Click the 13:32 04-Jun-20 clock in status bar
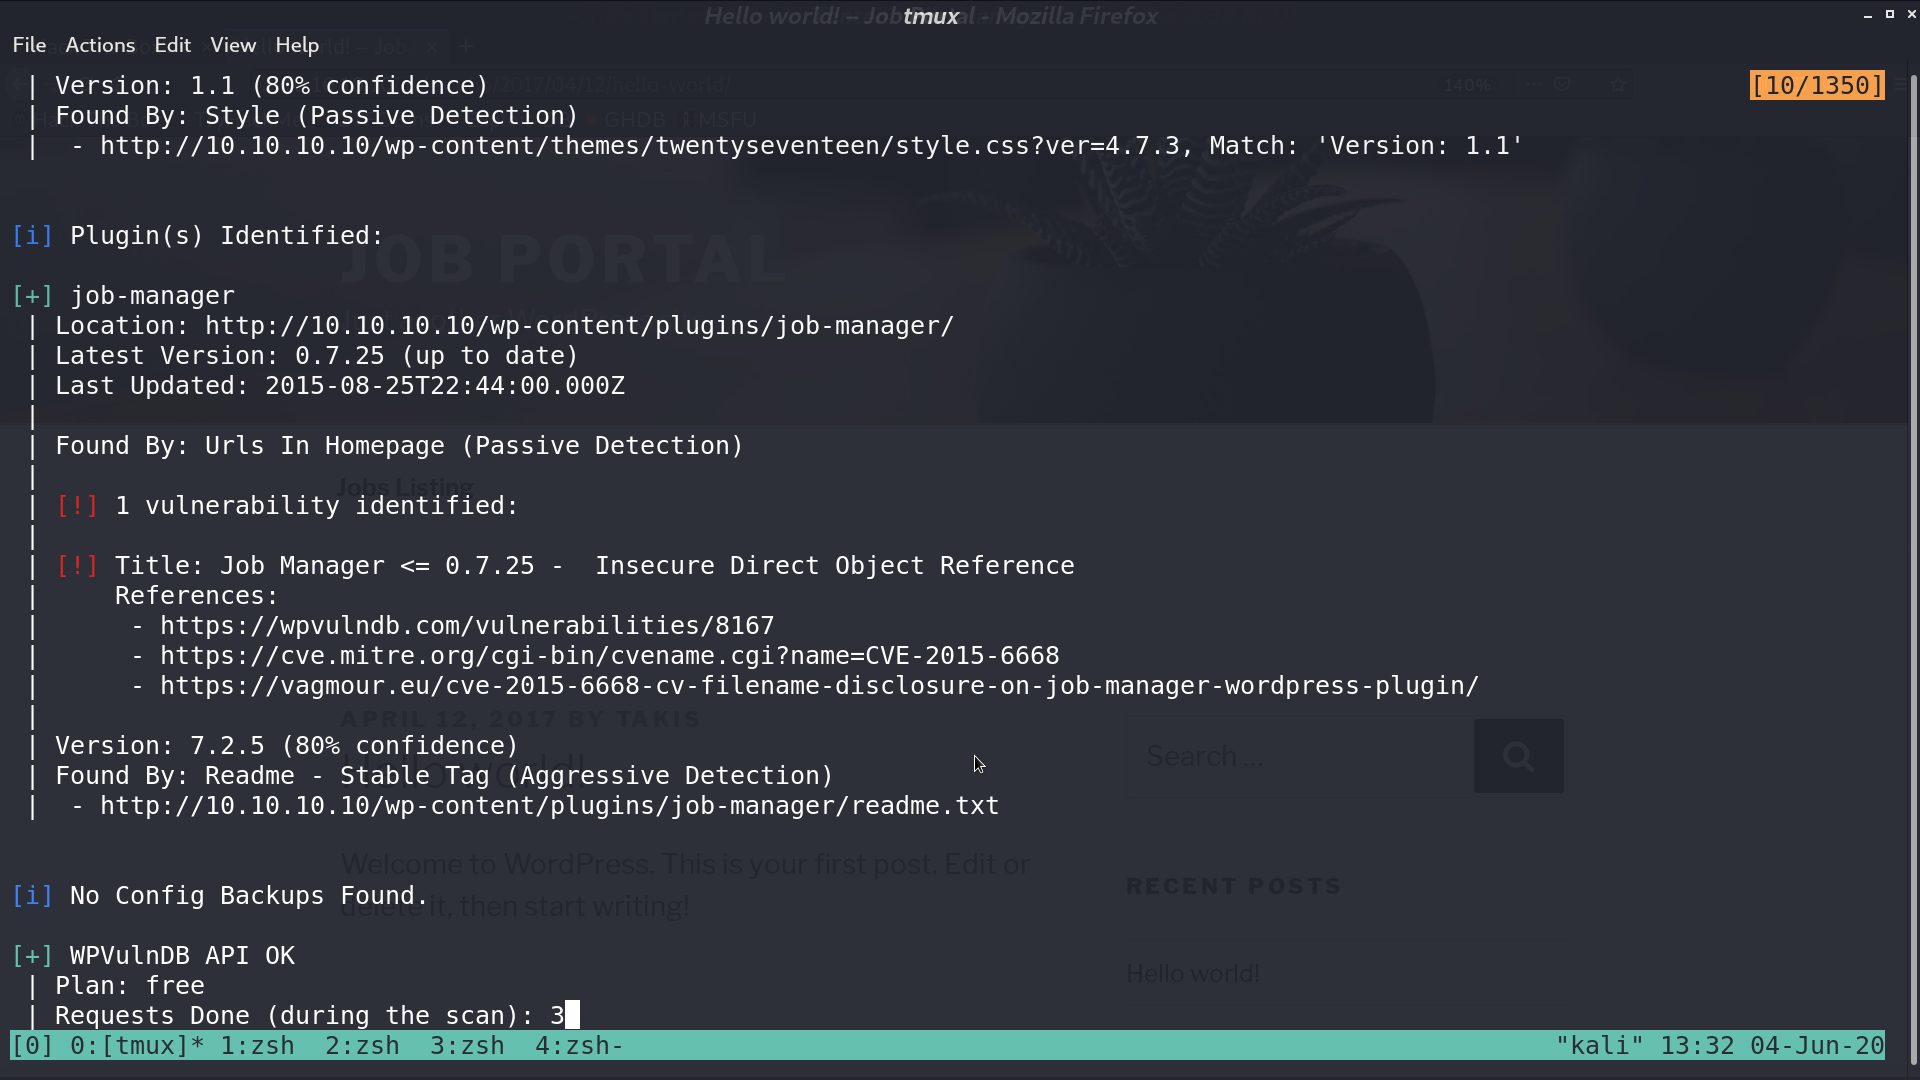The width and height of the screenshot is (1920, 1080). tap(1772, 1045)
